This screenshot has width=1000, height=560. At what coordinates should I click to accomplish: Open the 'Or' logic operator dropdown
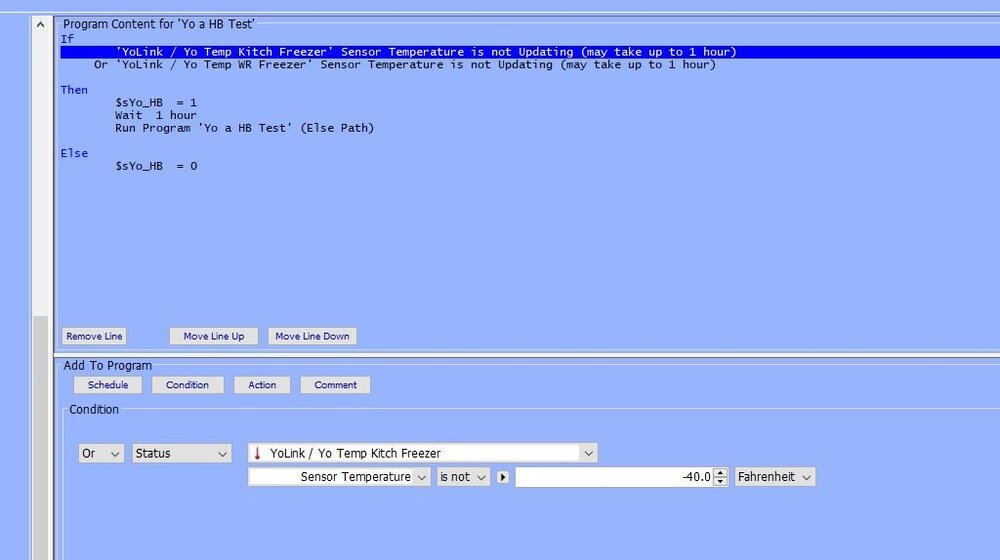click(101, 454)
